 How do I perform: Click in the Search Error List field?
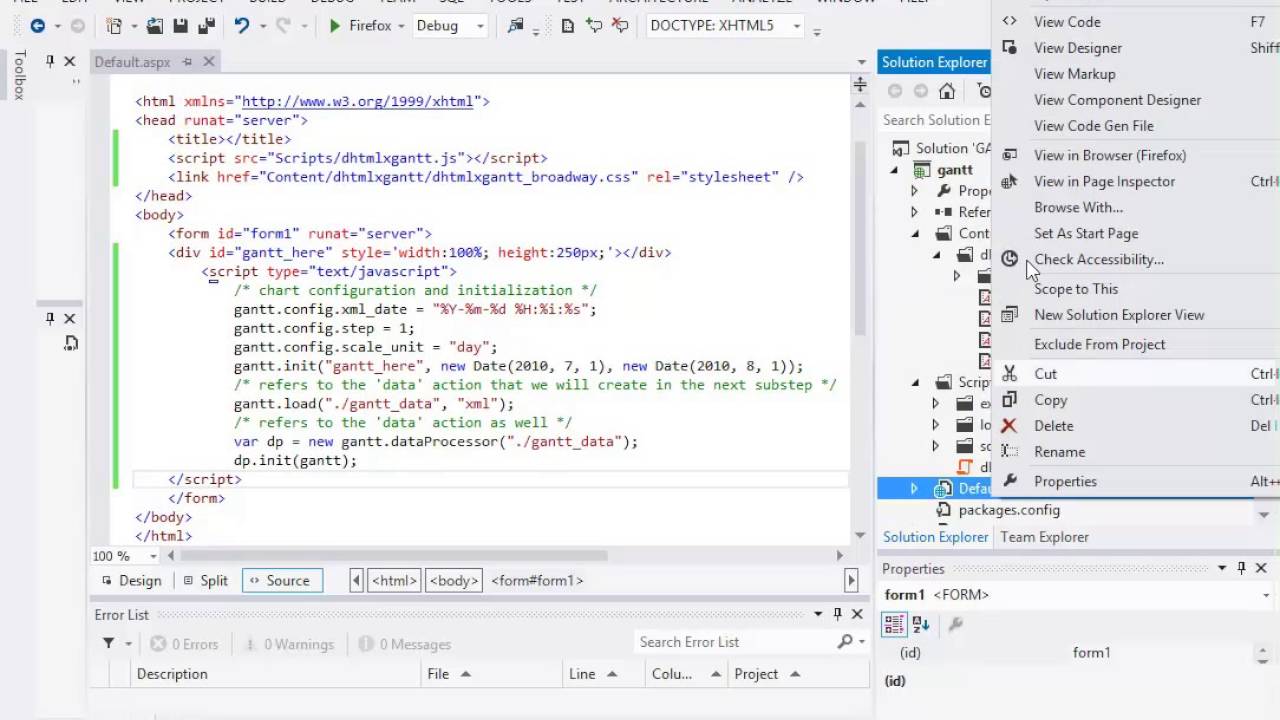point(736,642)
